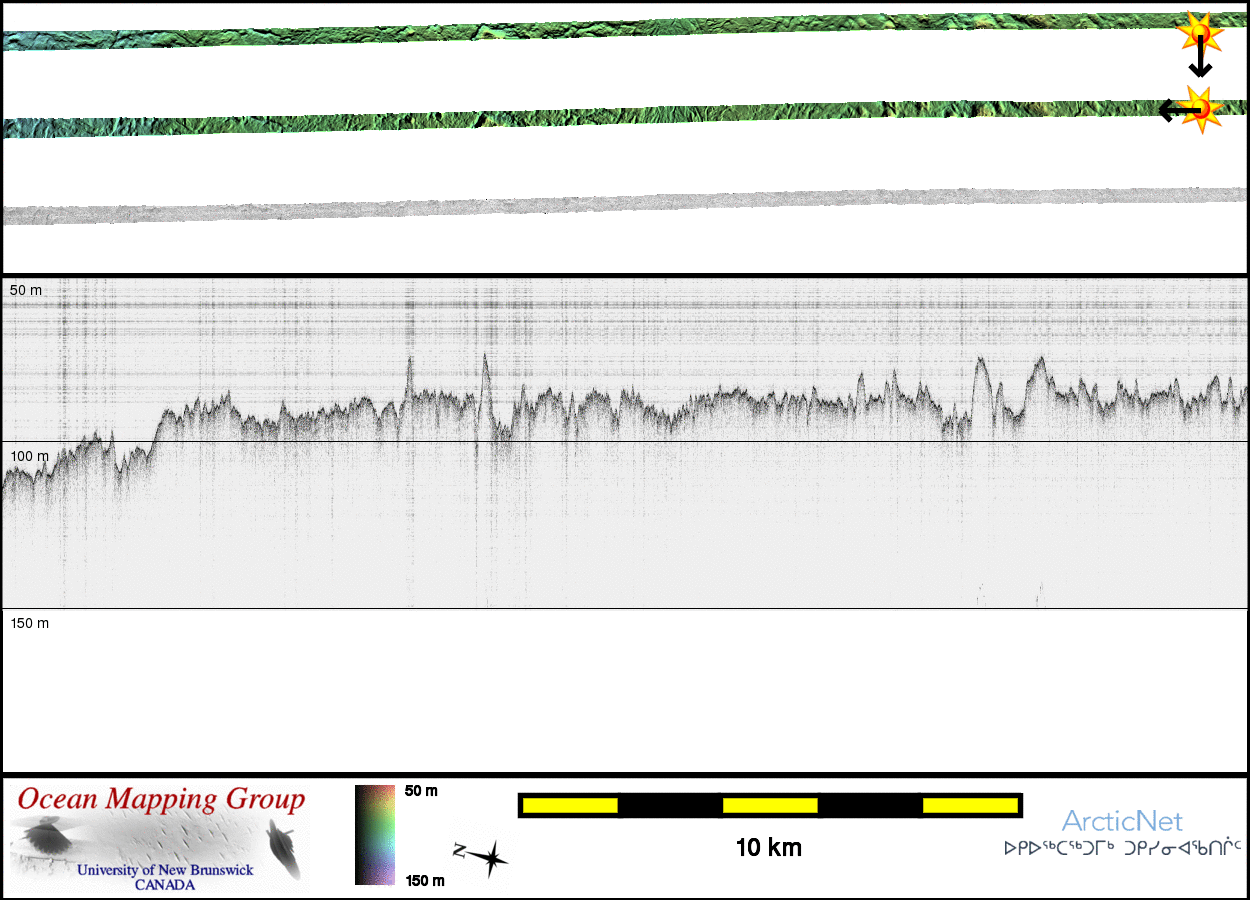1250x900 pixels.
Task: Open the Ocean Mapping Group title link
Action: (161, 800)
